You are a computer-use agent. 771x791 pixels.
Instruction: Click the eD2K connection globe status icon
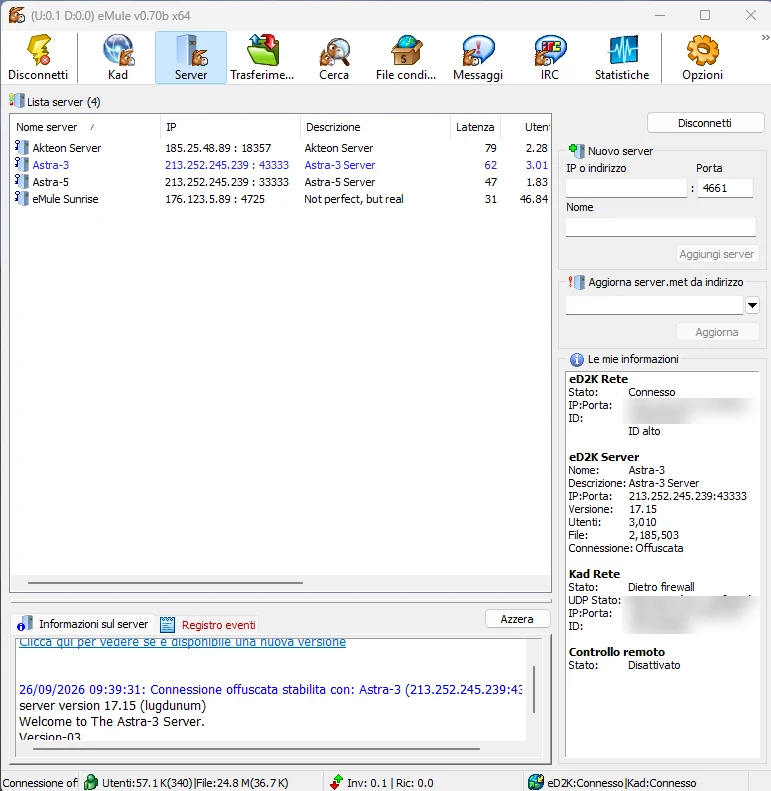tap(536, 782)
